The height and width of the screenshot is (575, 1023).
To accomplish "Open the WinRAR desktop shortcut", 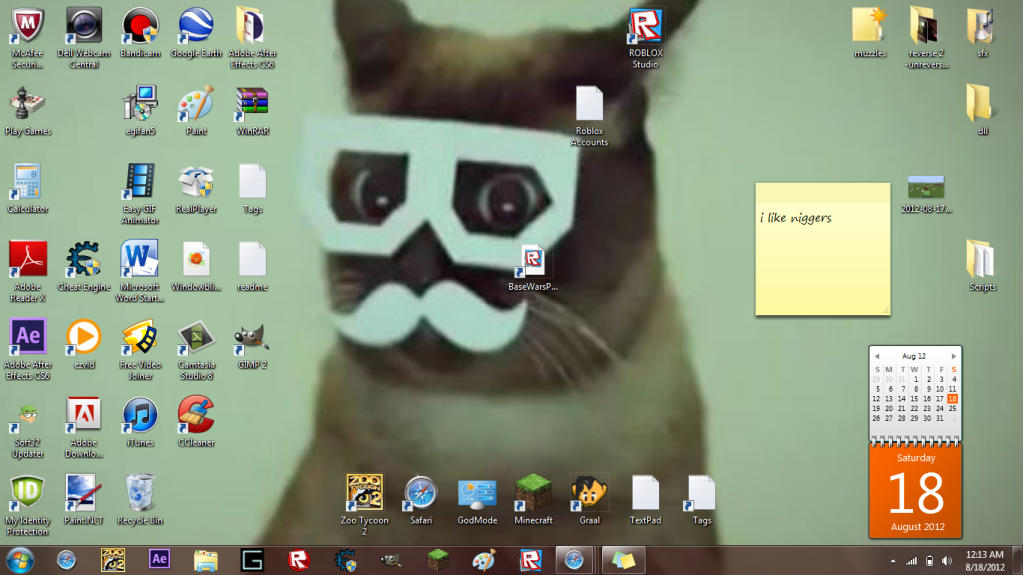I will point(252,111).
